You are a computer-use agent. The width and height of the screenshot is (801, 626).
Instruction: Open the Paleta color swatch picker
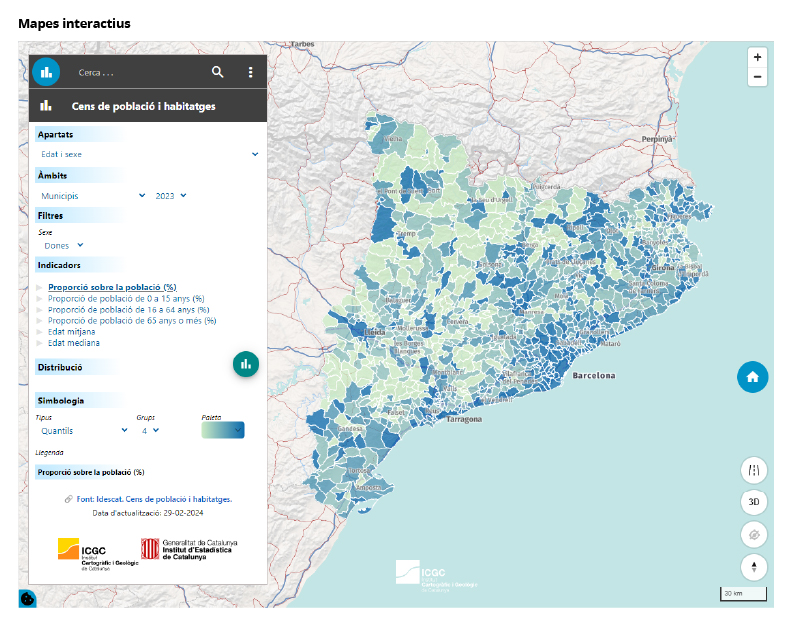pos(224,429)
